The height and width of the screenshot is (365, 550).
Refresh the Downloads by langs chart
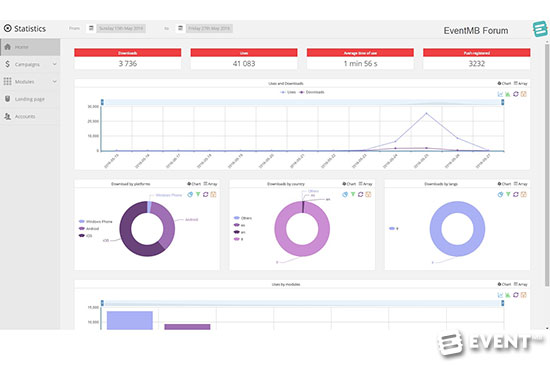(516, 194)
